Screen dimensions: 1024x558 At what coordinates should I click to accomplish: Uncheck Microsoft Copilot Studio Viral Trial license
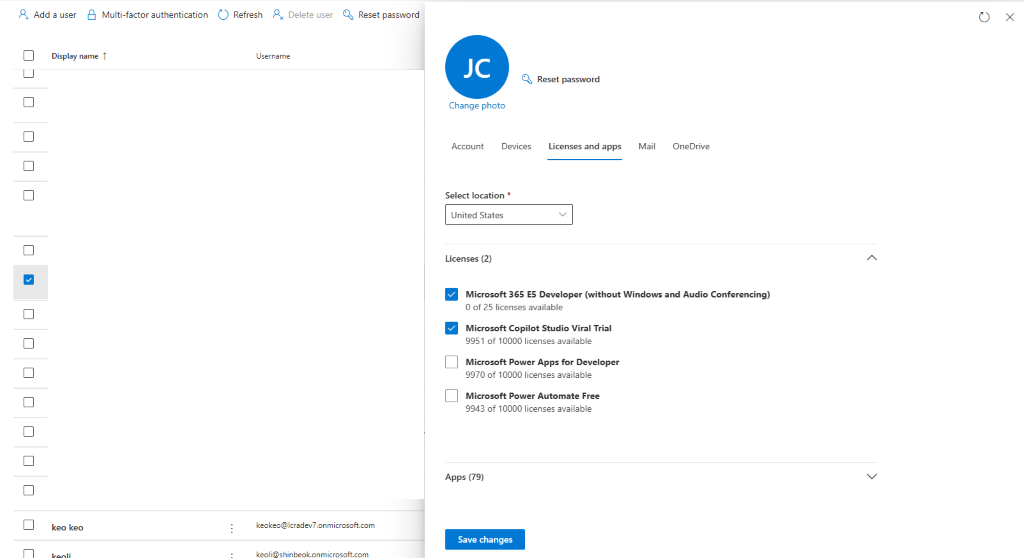pos(451,328)
